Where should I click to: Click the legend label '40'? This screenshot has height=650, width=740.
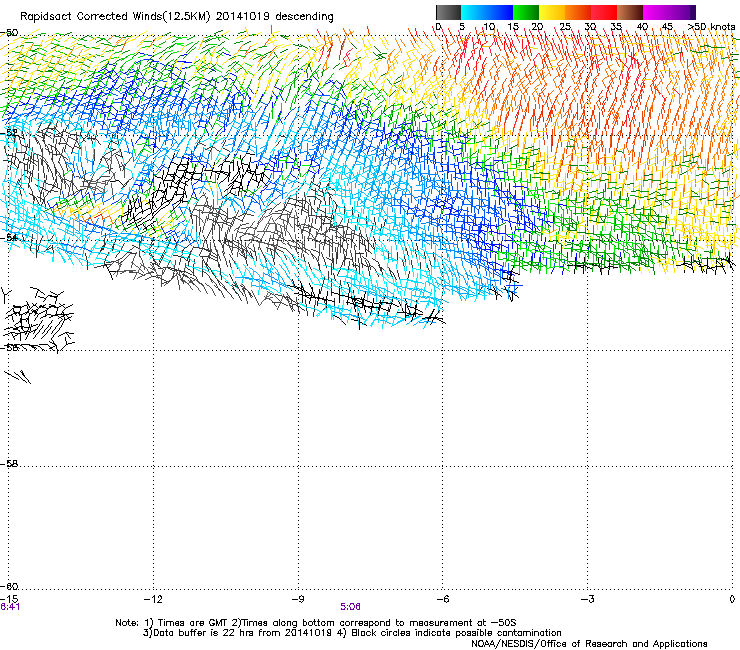[x=642, y=27]
